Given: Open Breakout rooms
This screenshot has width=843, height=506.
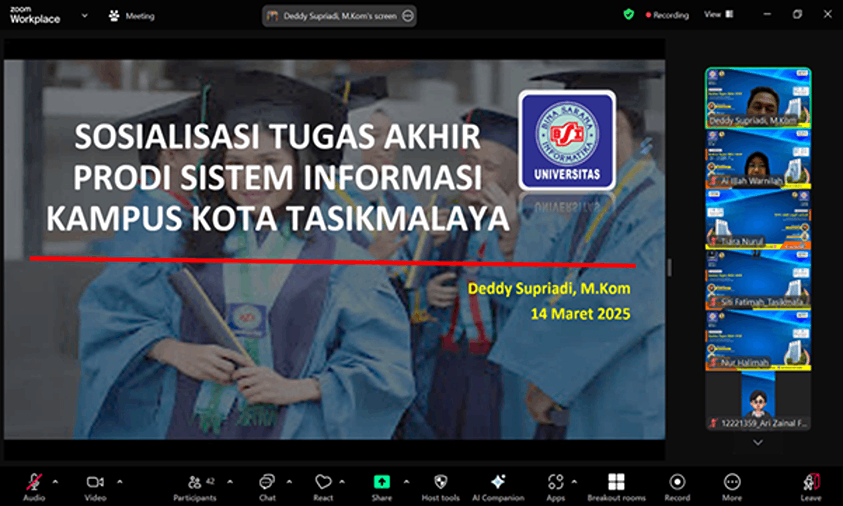Looking at the screenshot, I should (616, 482).
